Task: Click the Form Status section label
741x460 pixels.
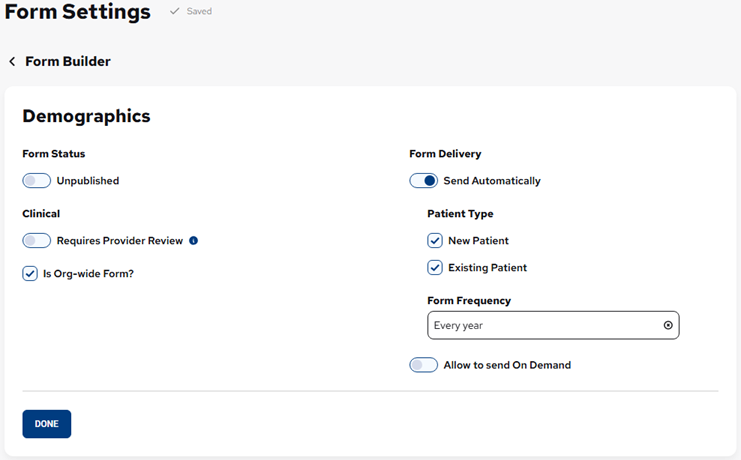Action: (53, 154)
